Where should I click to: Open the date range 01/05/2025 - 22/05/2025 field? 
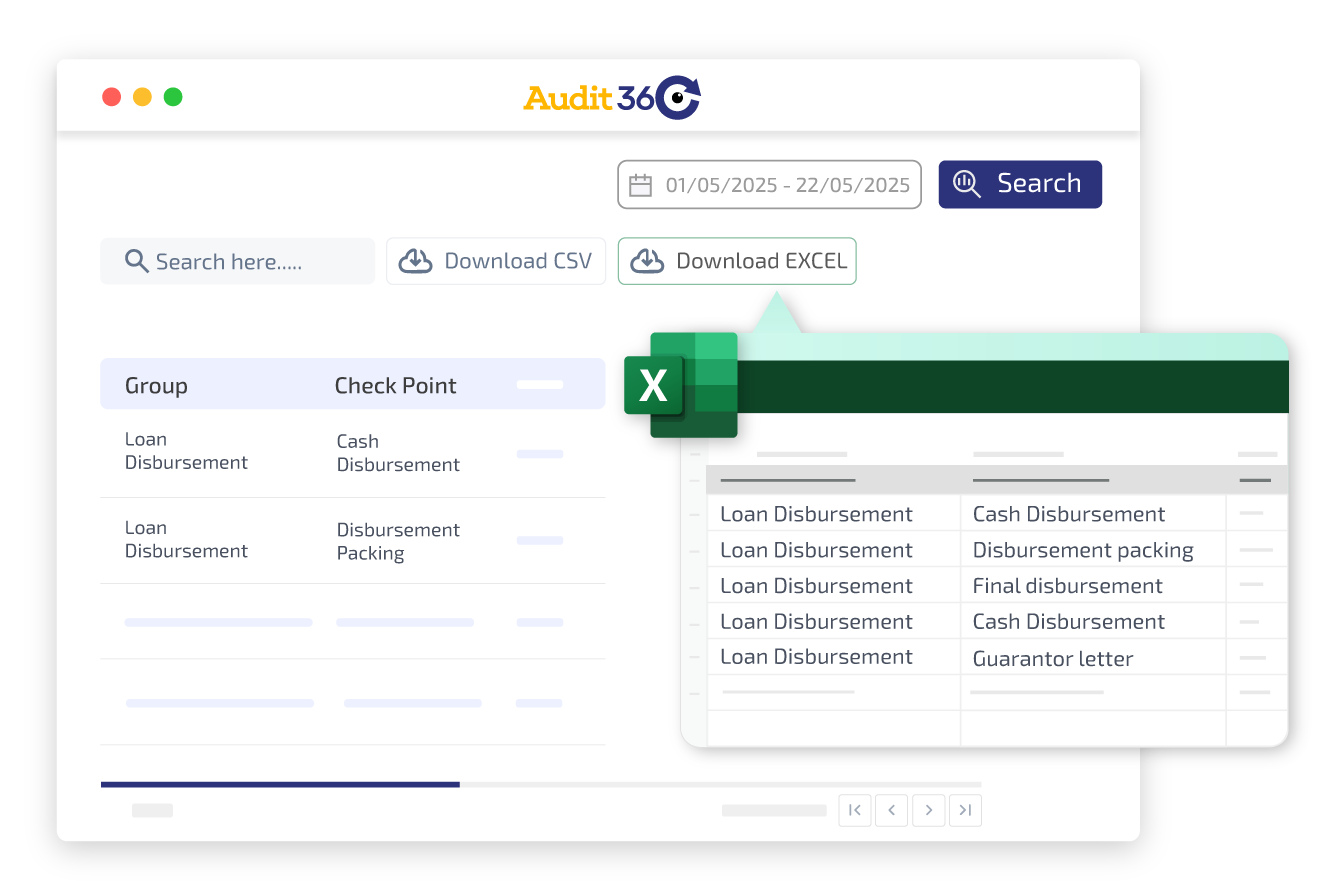coord(769,185)
